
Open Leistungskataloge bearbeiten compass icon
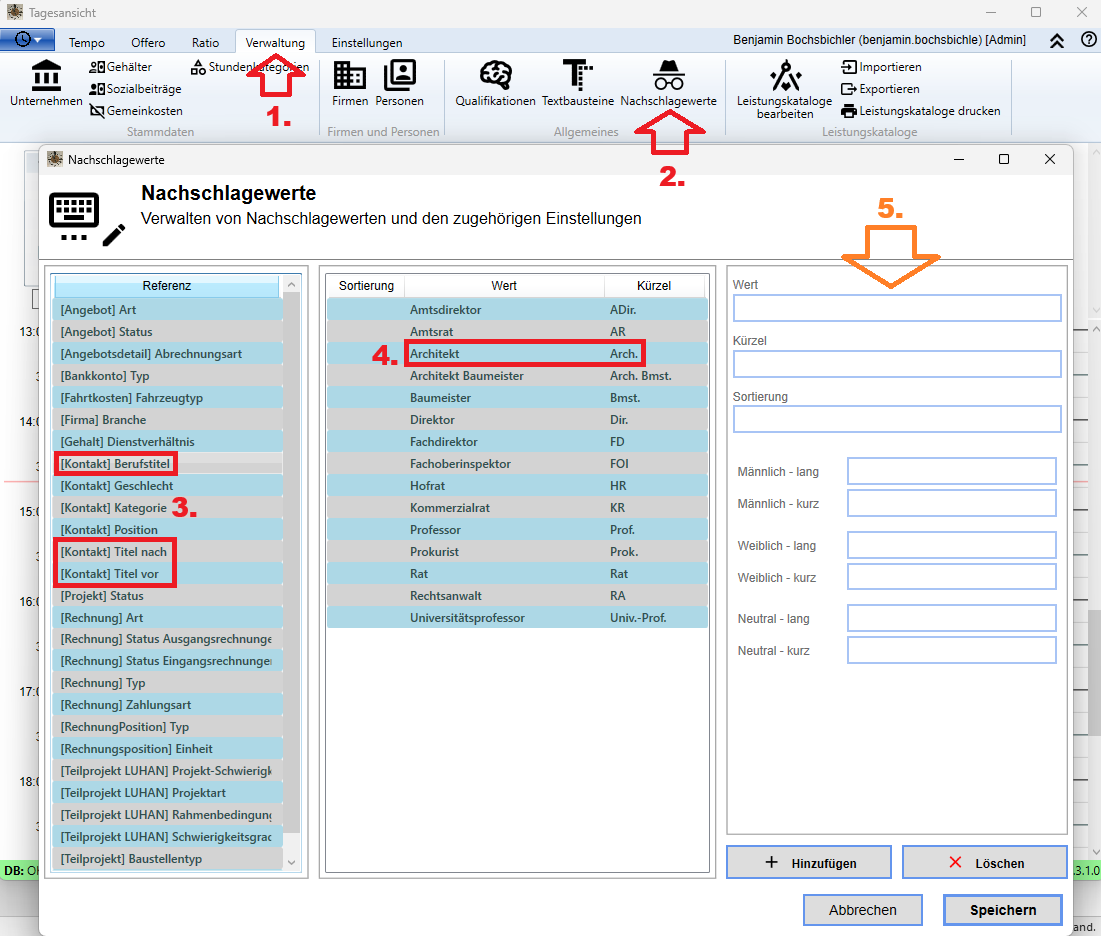785,76
